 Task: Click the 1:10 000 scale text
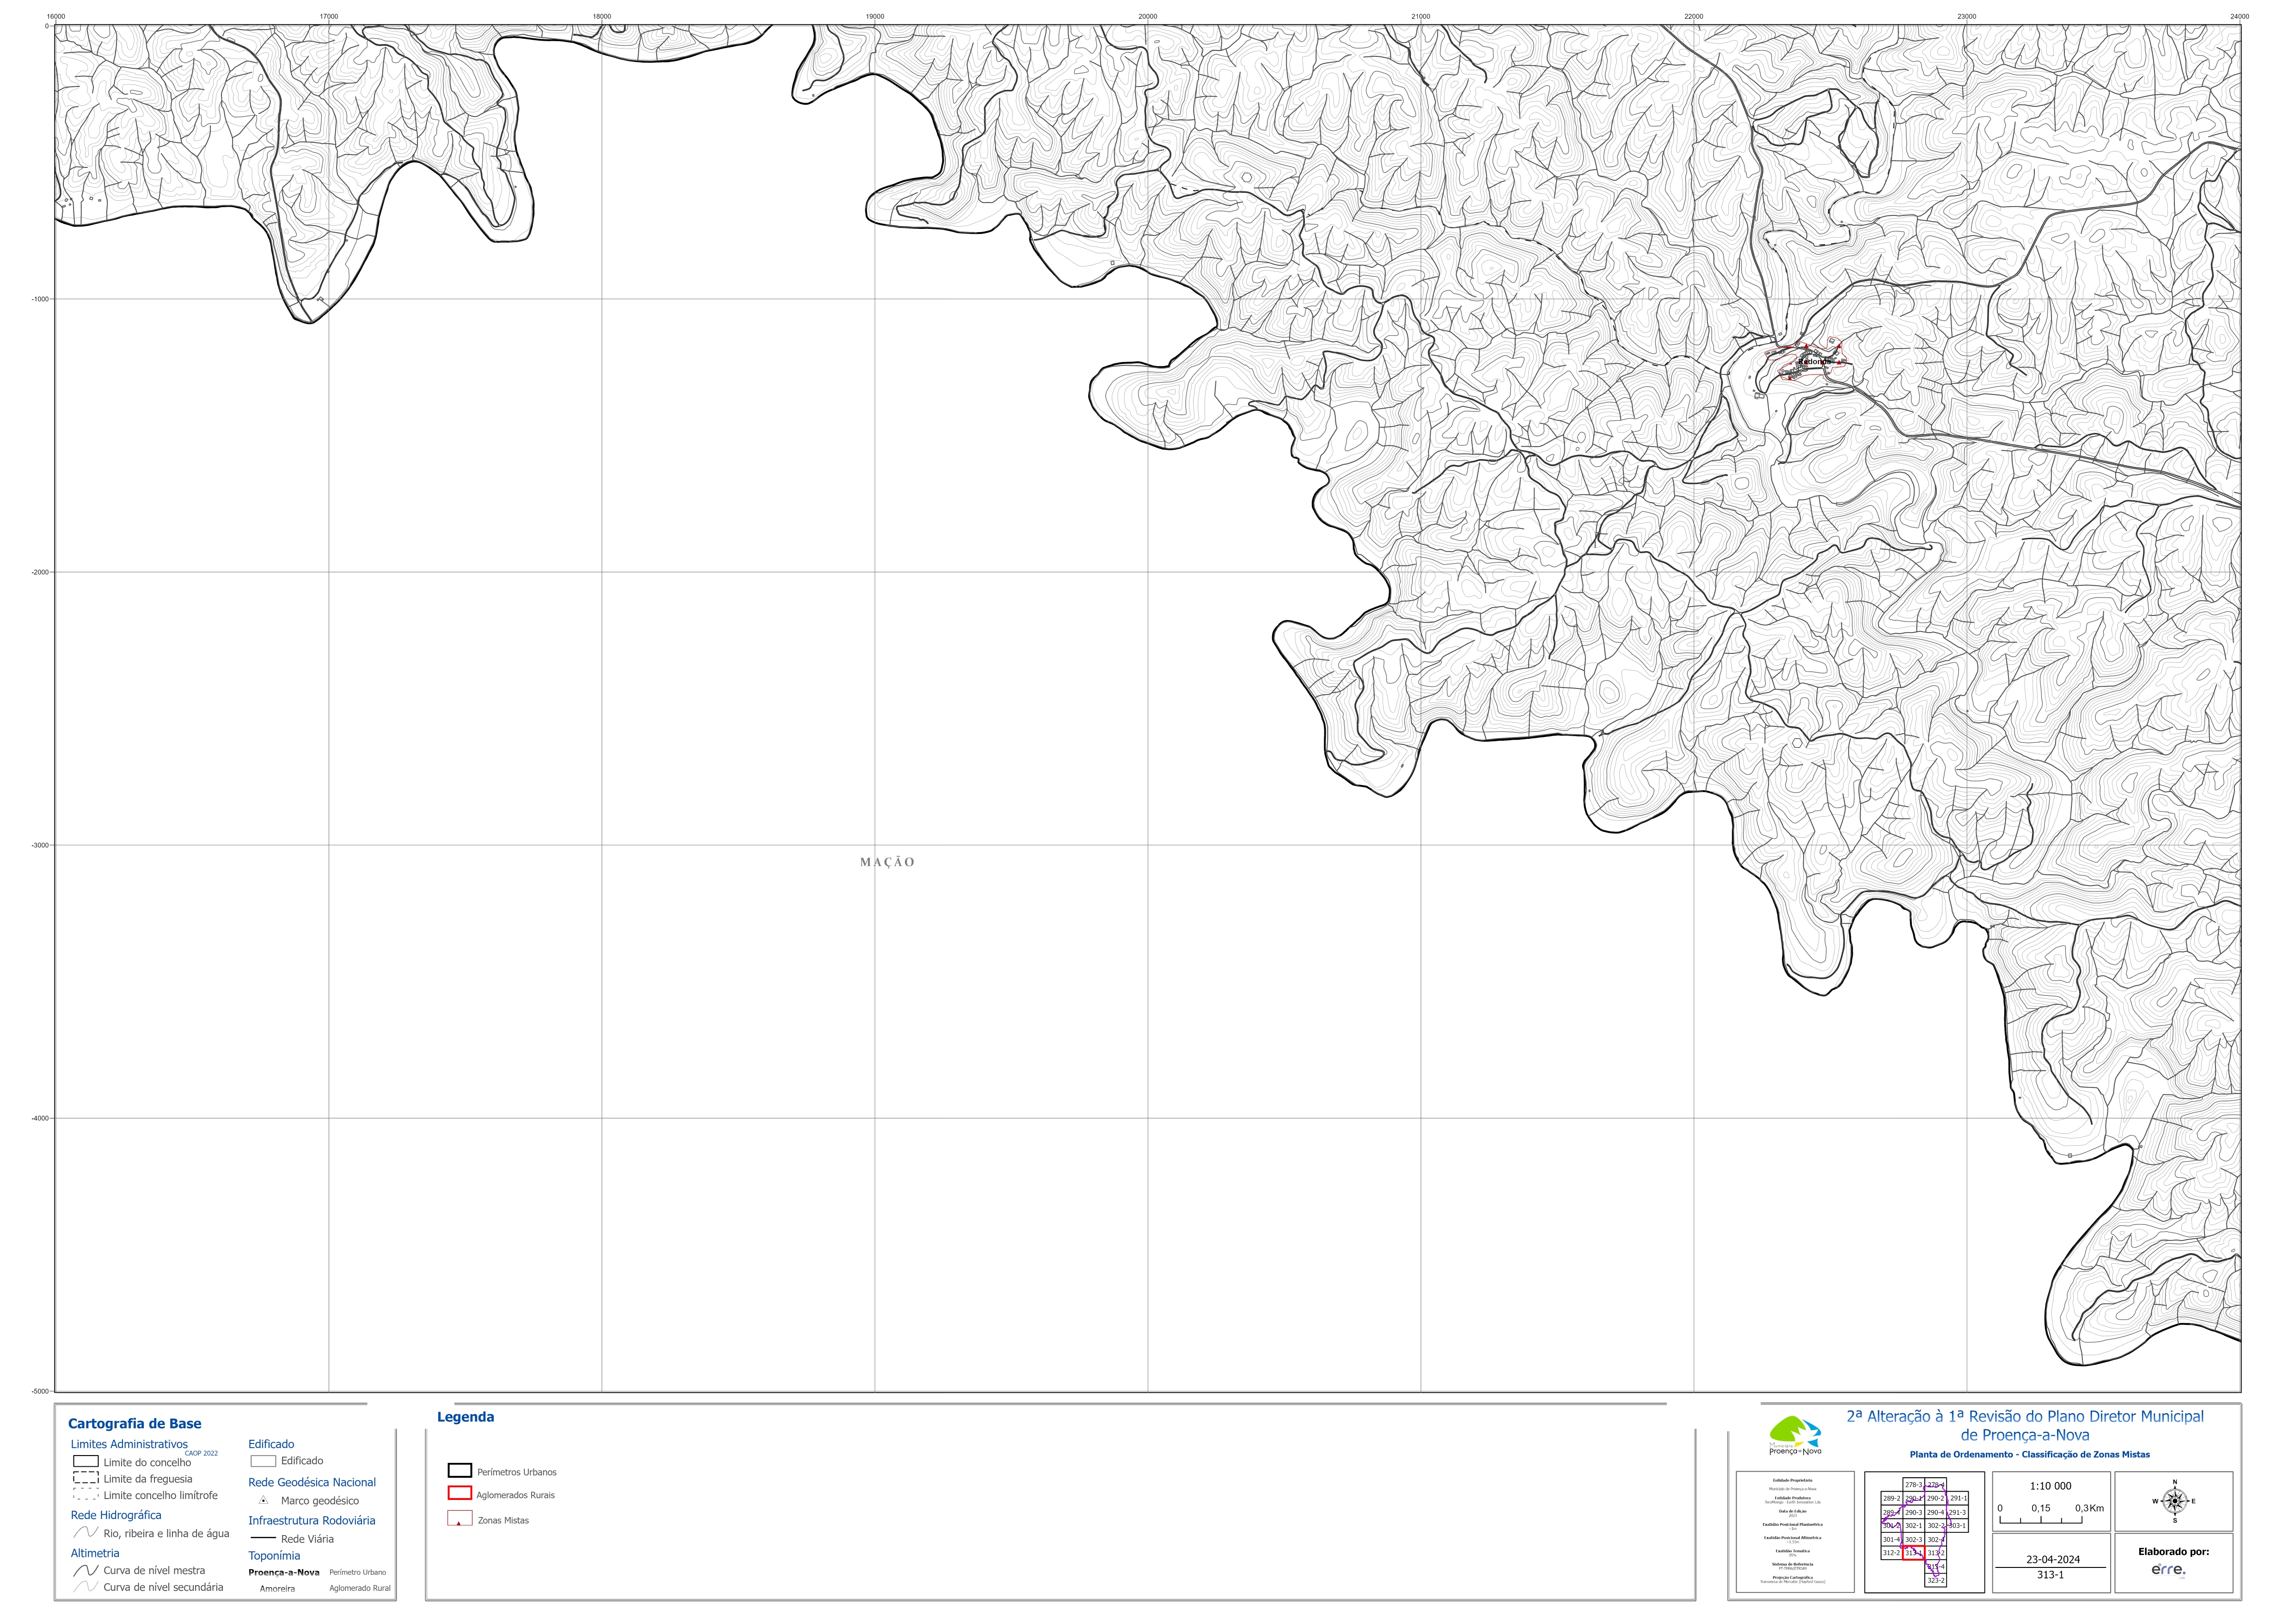coord(2050,1486)
